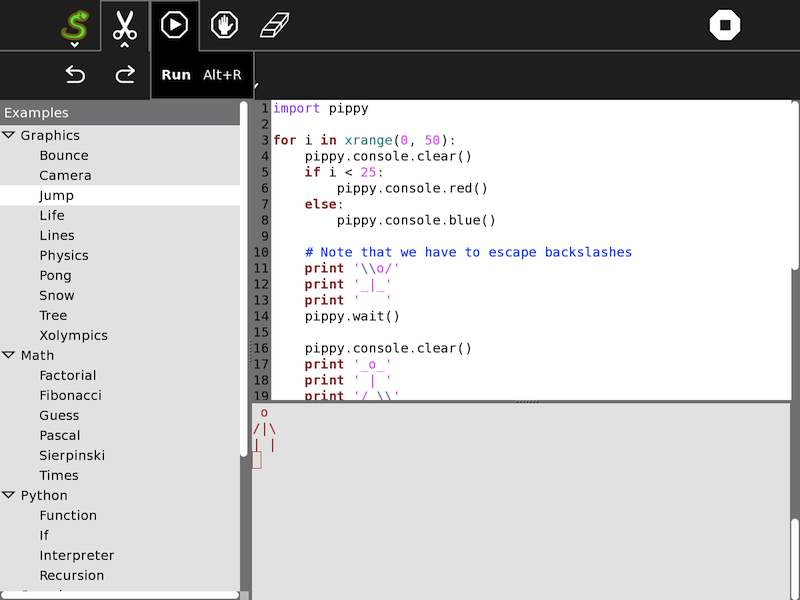This screenshot has width=800, height=600.
Task: Undo the last edit
Action: (x=75, y=75)
